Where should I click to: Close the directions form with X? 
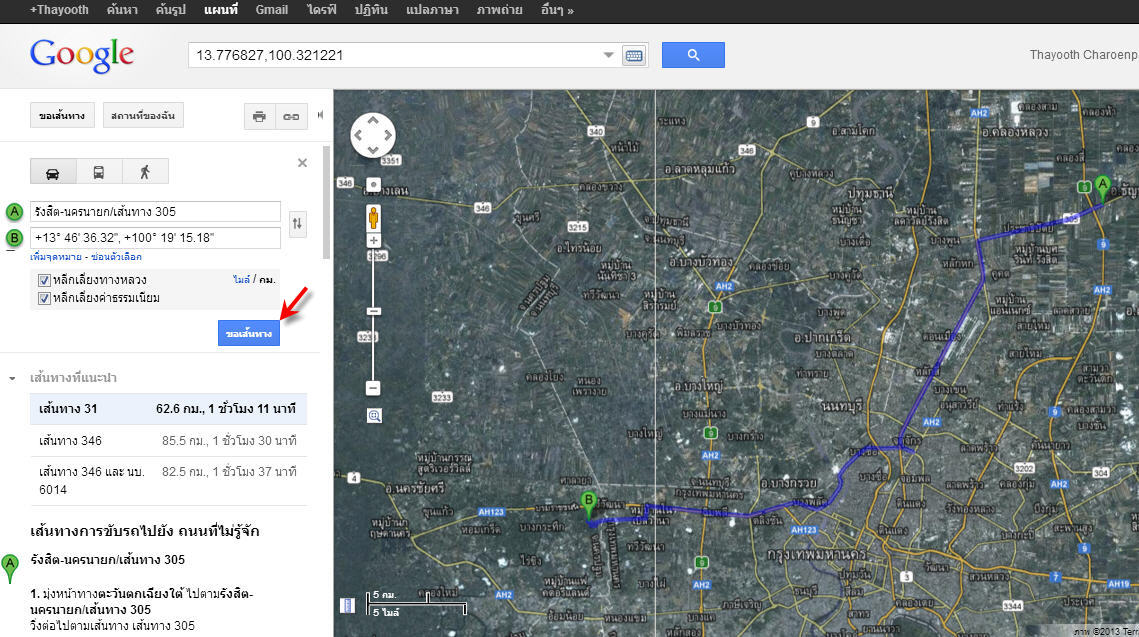coord(302,163)
